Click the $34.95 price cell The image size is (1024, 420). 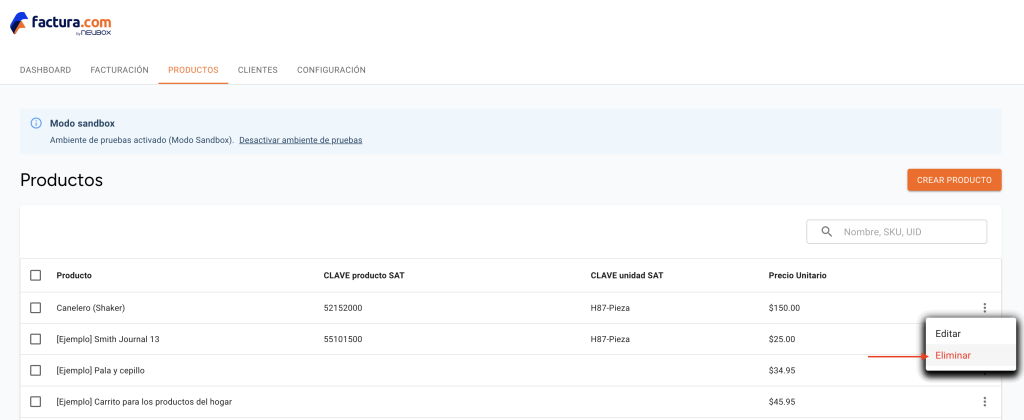tap(782, 370)
